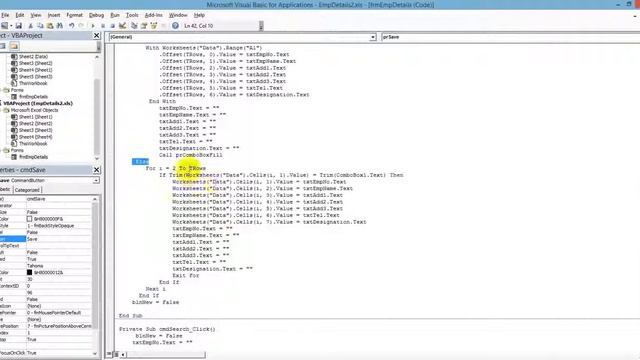This screenshot has height=360, width=640.
Task: Run the macro with the play icon
Action: [93, 26]
